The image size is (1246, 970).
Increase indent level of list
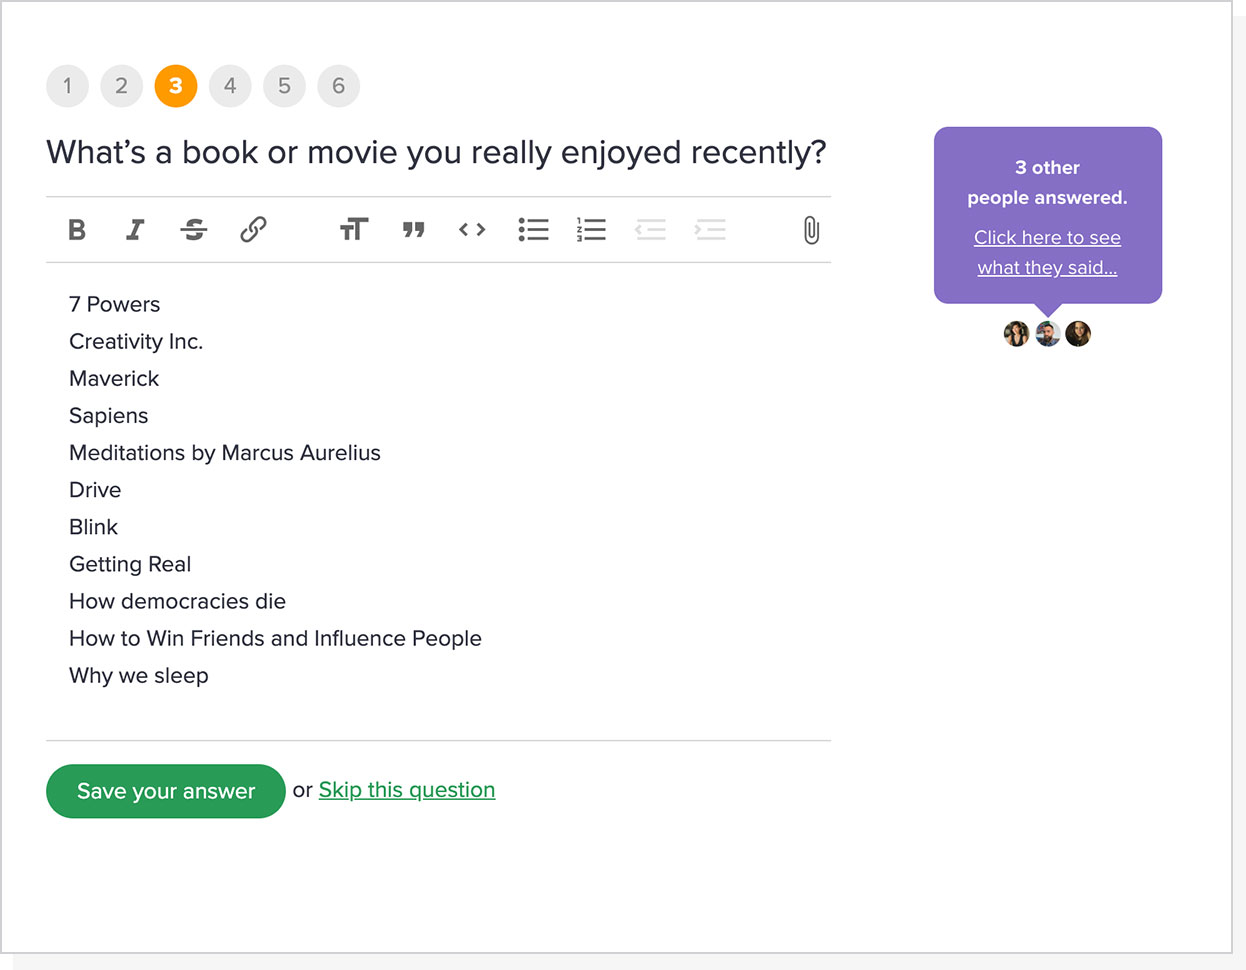(x=710, y=230)
